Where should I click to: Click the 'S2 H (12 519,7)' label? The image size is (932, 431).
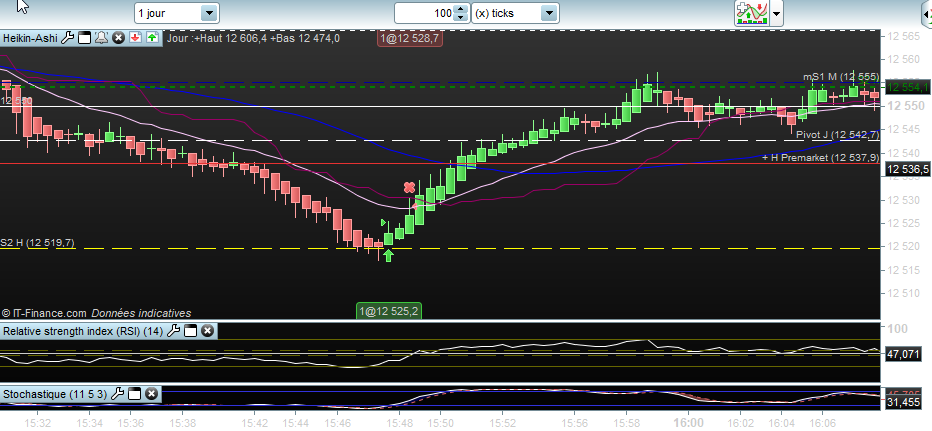coord(37,243)
